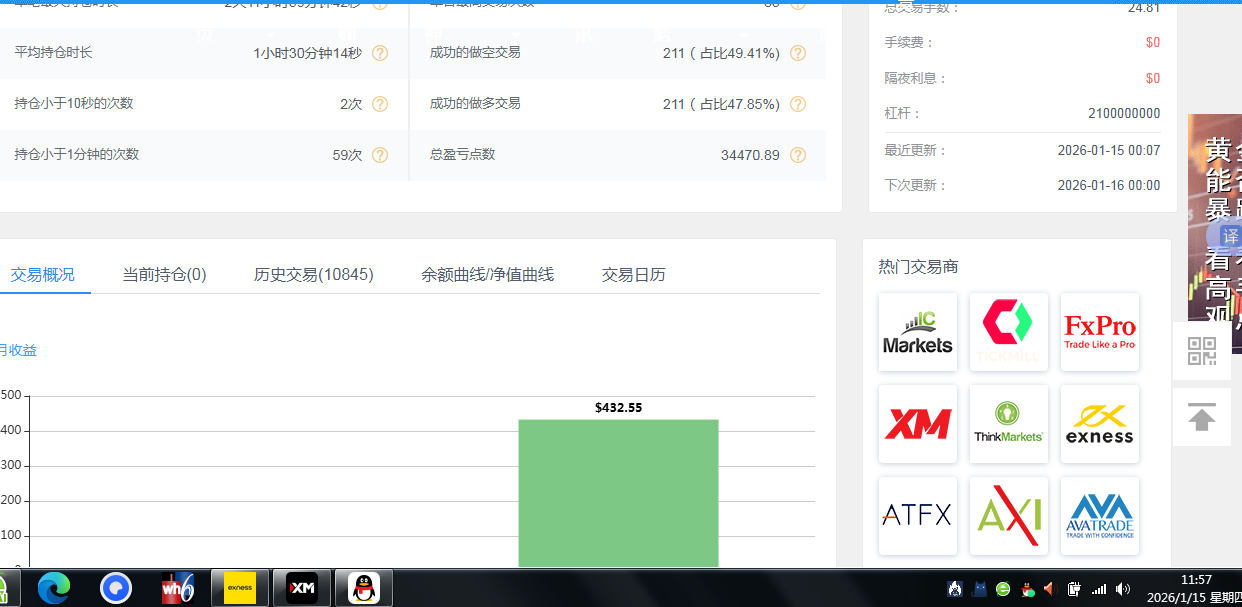Click the speaker volume icon in system tray

(1123, 589)
